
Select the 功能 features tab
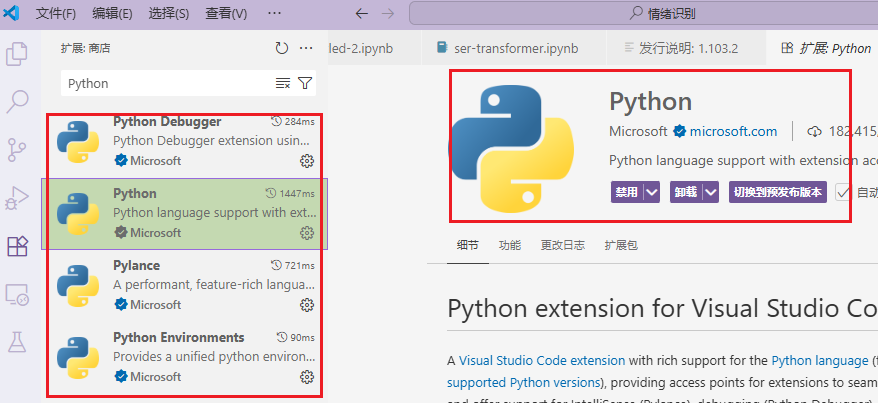tap(510, 245)
